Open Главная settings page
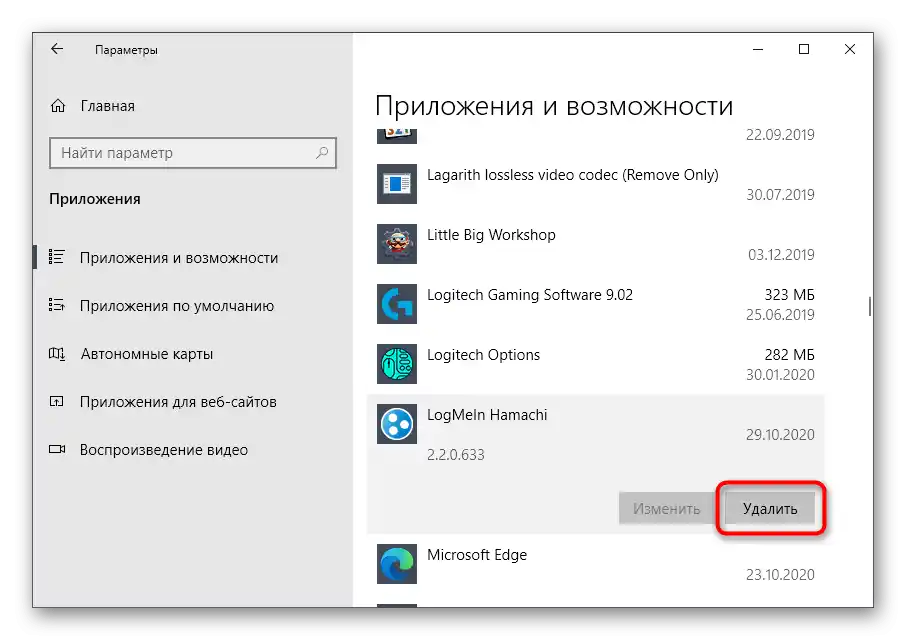The width and height of the screenshot is (906, 640). click(x=107, y=106)
